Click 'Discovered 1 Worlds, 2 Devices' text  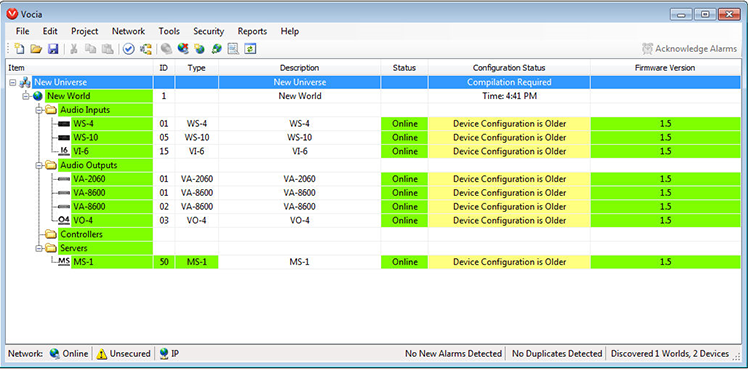click(670, 354)
